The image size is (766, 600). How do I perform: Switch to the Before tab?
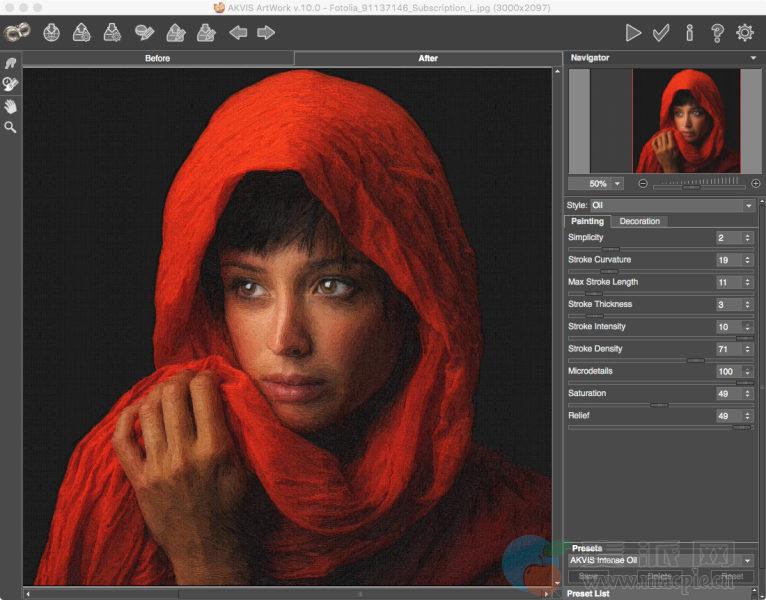click(158, 58)
